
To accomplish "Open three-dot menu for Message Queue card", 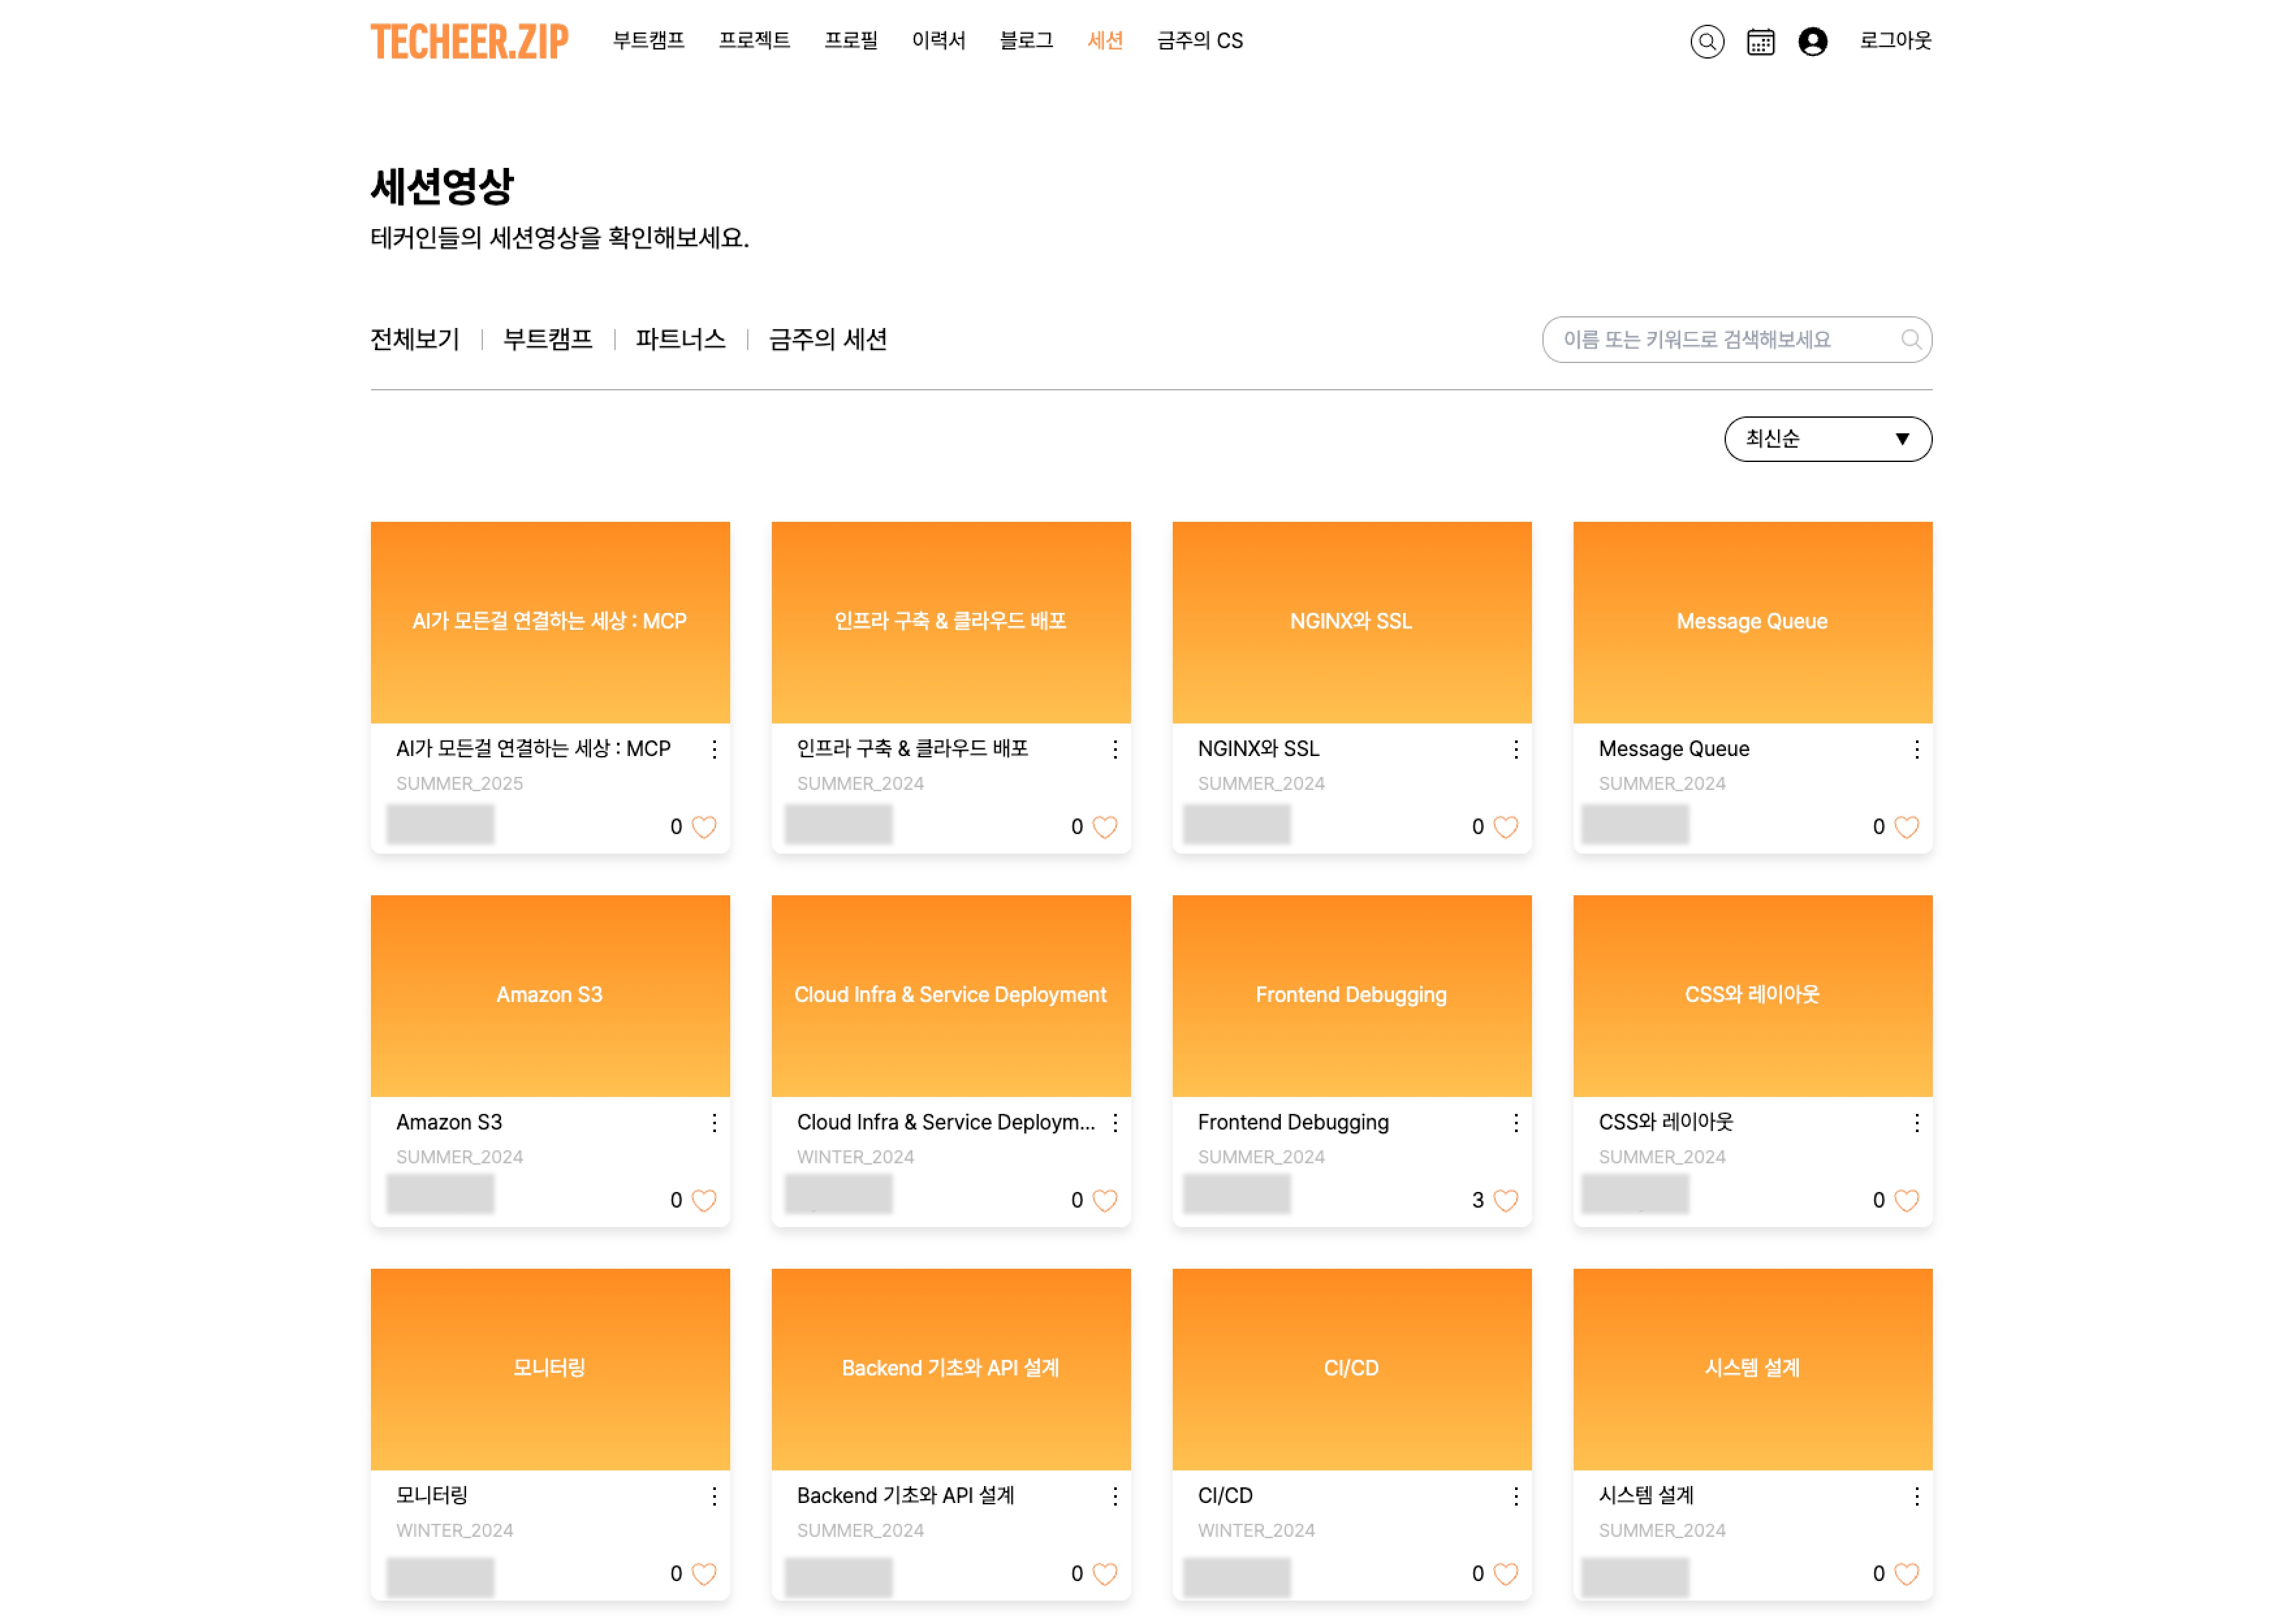I will pos(1916,749).
